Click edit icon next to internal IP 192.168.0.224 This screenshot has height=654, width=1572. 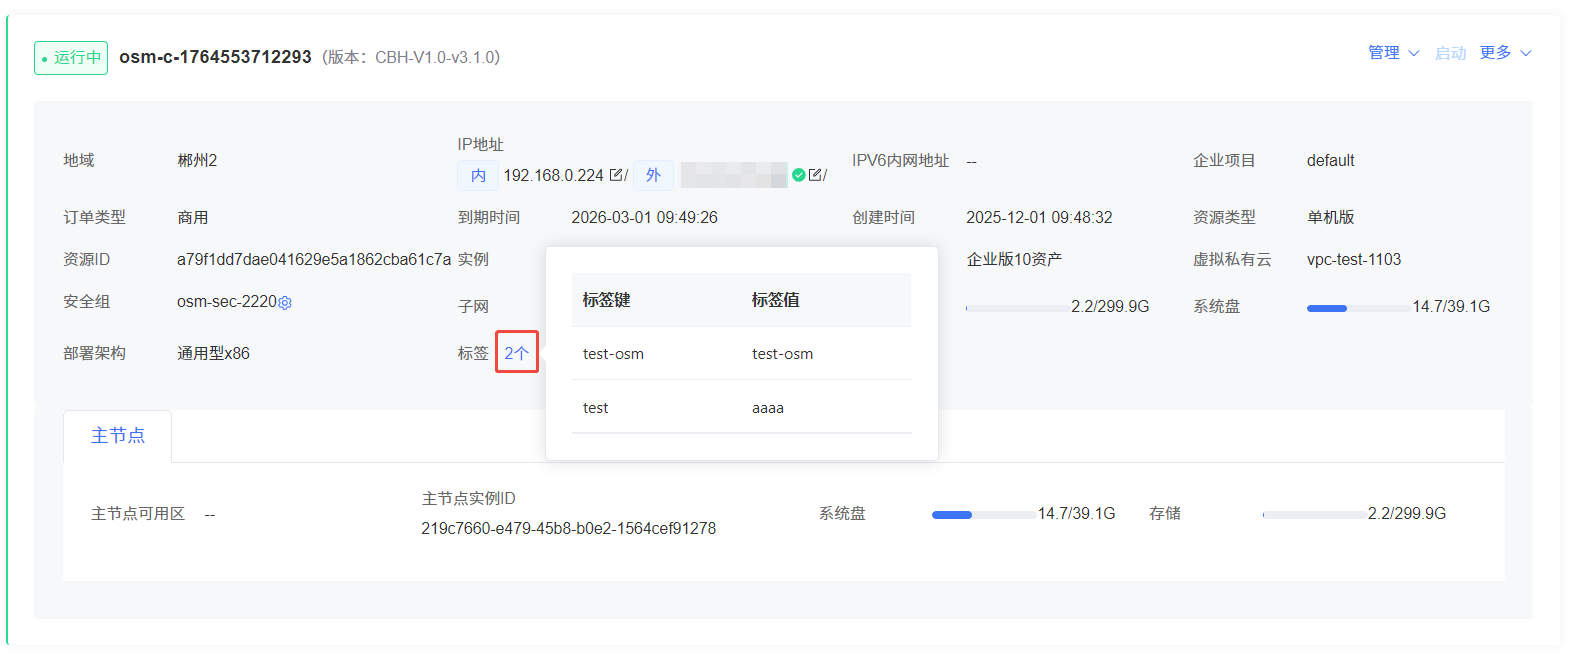click(x=617, y=175)
